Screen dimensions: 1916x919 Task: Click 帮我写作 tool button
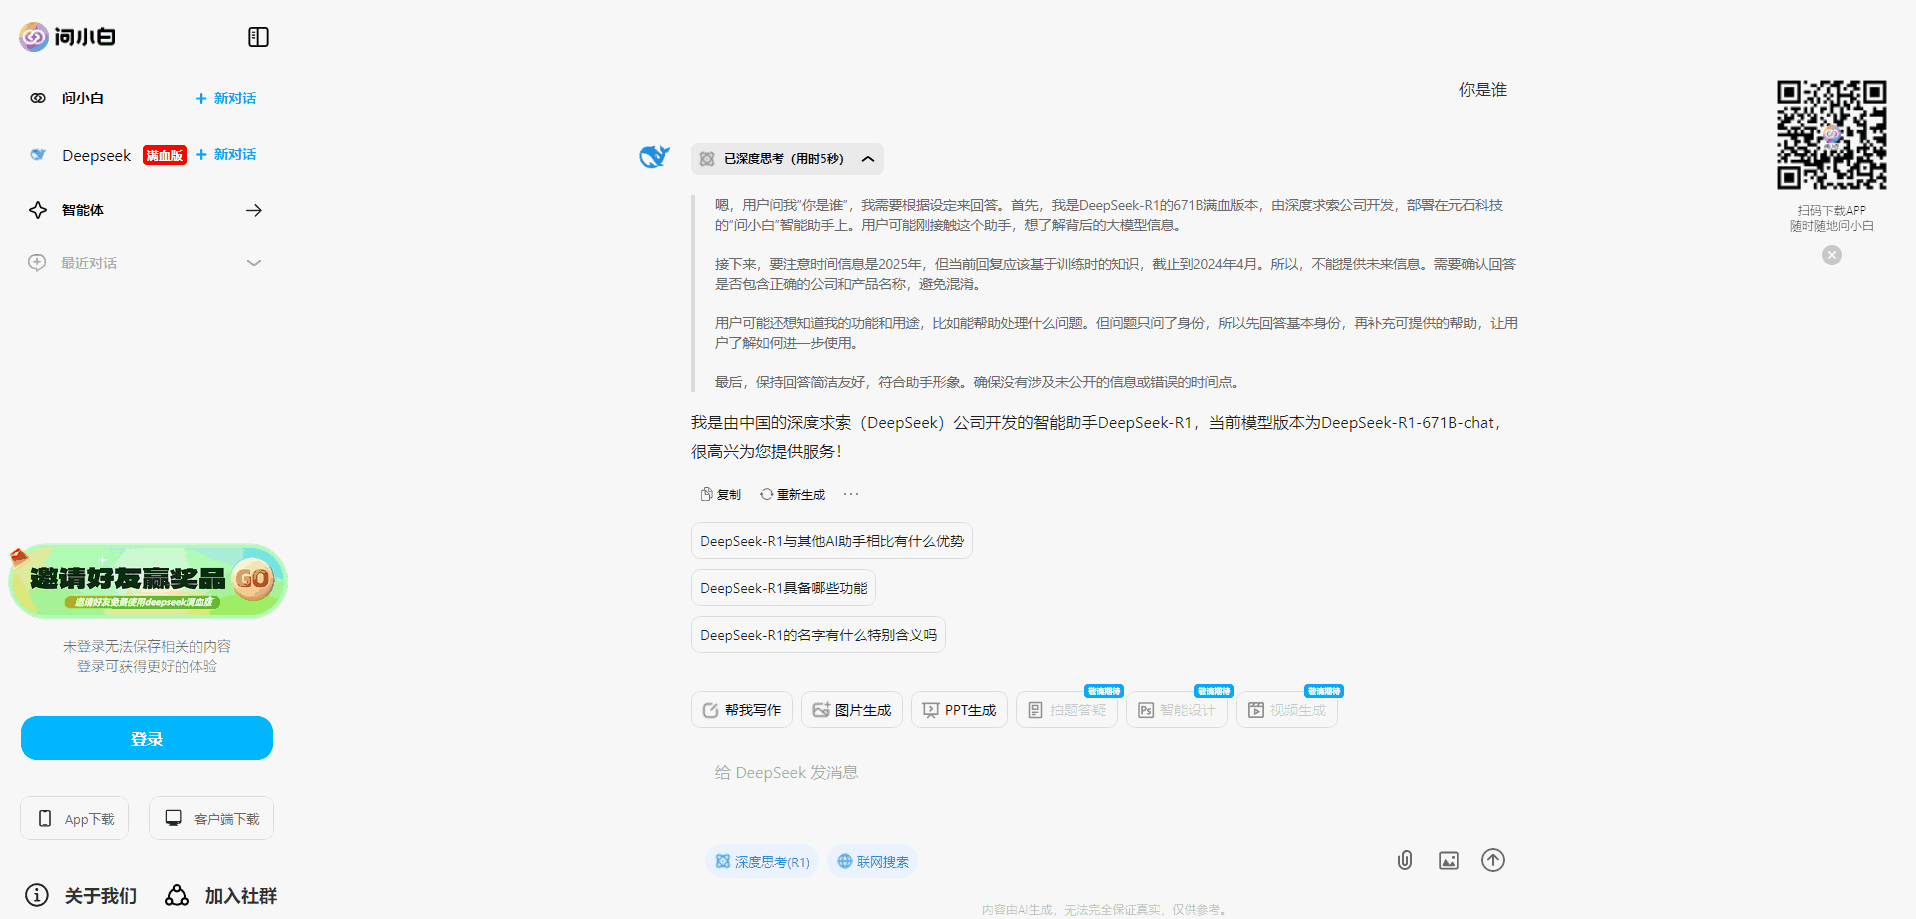(x=742, y=710)
